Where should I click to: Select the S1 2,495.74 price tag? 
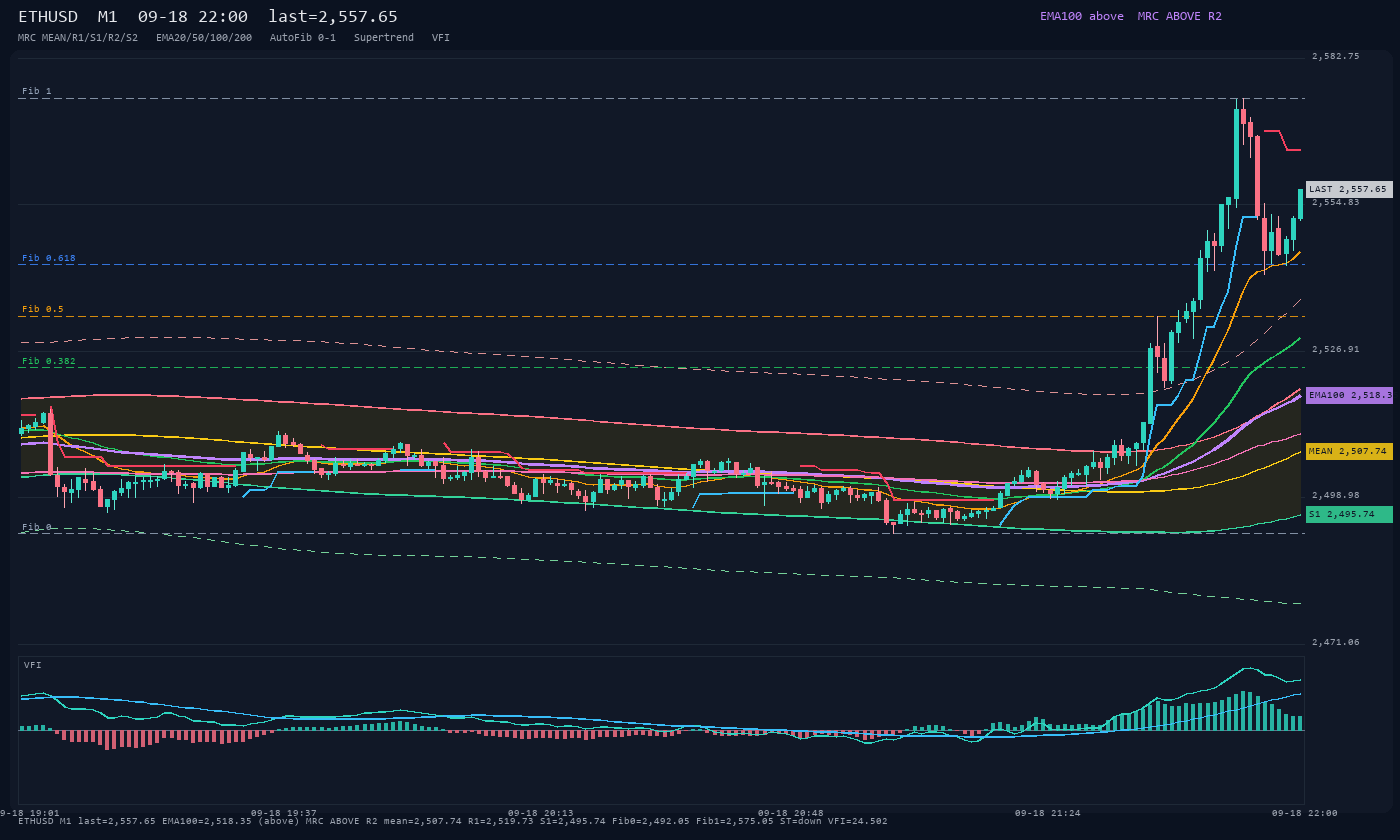pyautogui.click(x=1349, y=514)
